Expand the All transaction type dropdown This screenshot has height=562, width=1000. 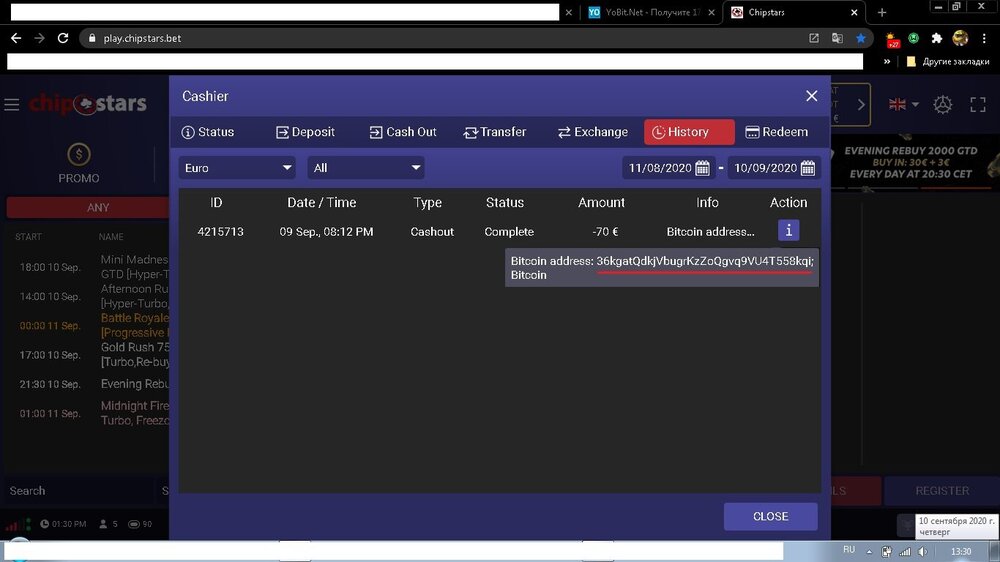pyautogui.click(x=366, y=168)
